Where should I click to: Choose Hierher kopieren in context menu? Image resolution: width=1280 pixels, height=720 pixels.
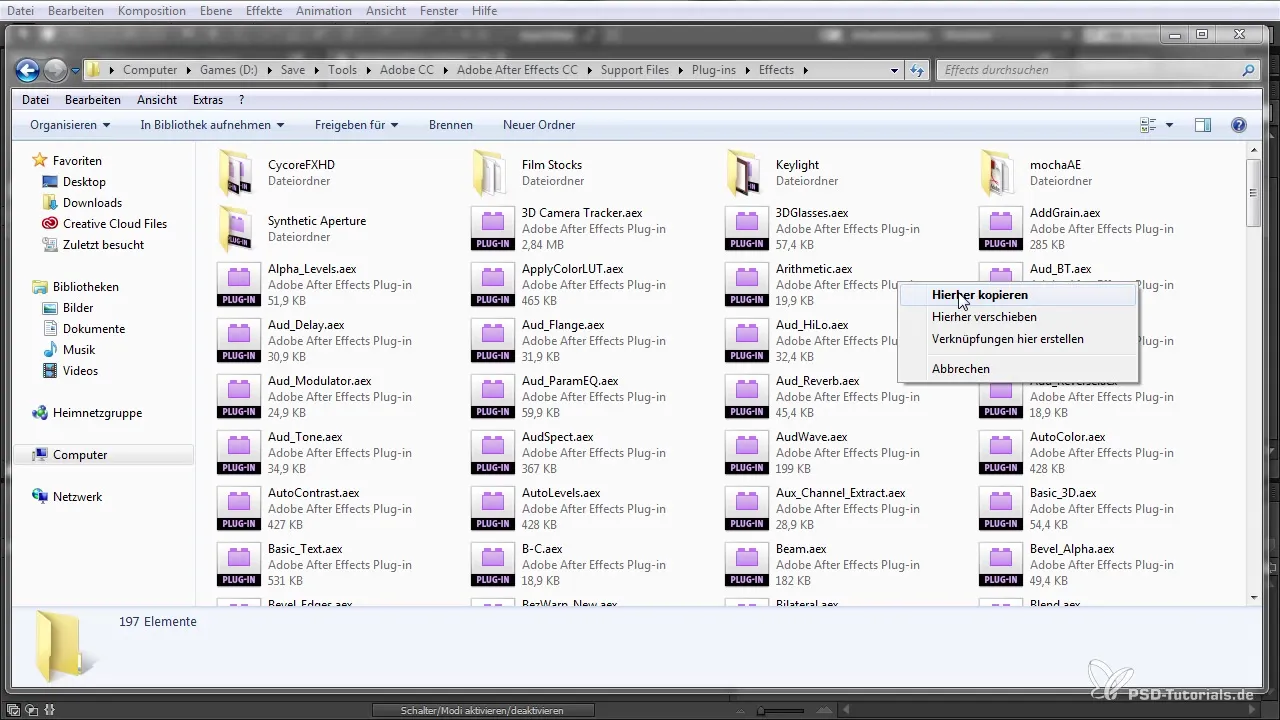click(x=1017, y=295)
